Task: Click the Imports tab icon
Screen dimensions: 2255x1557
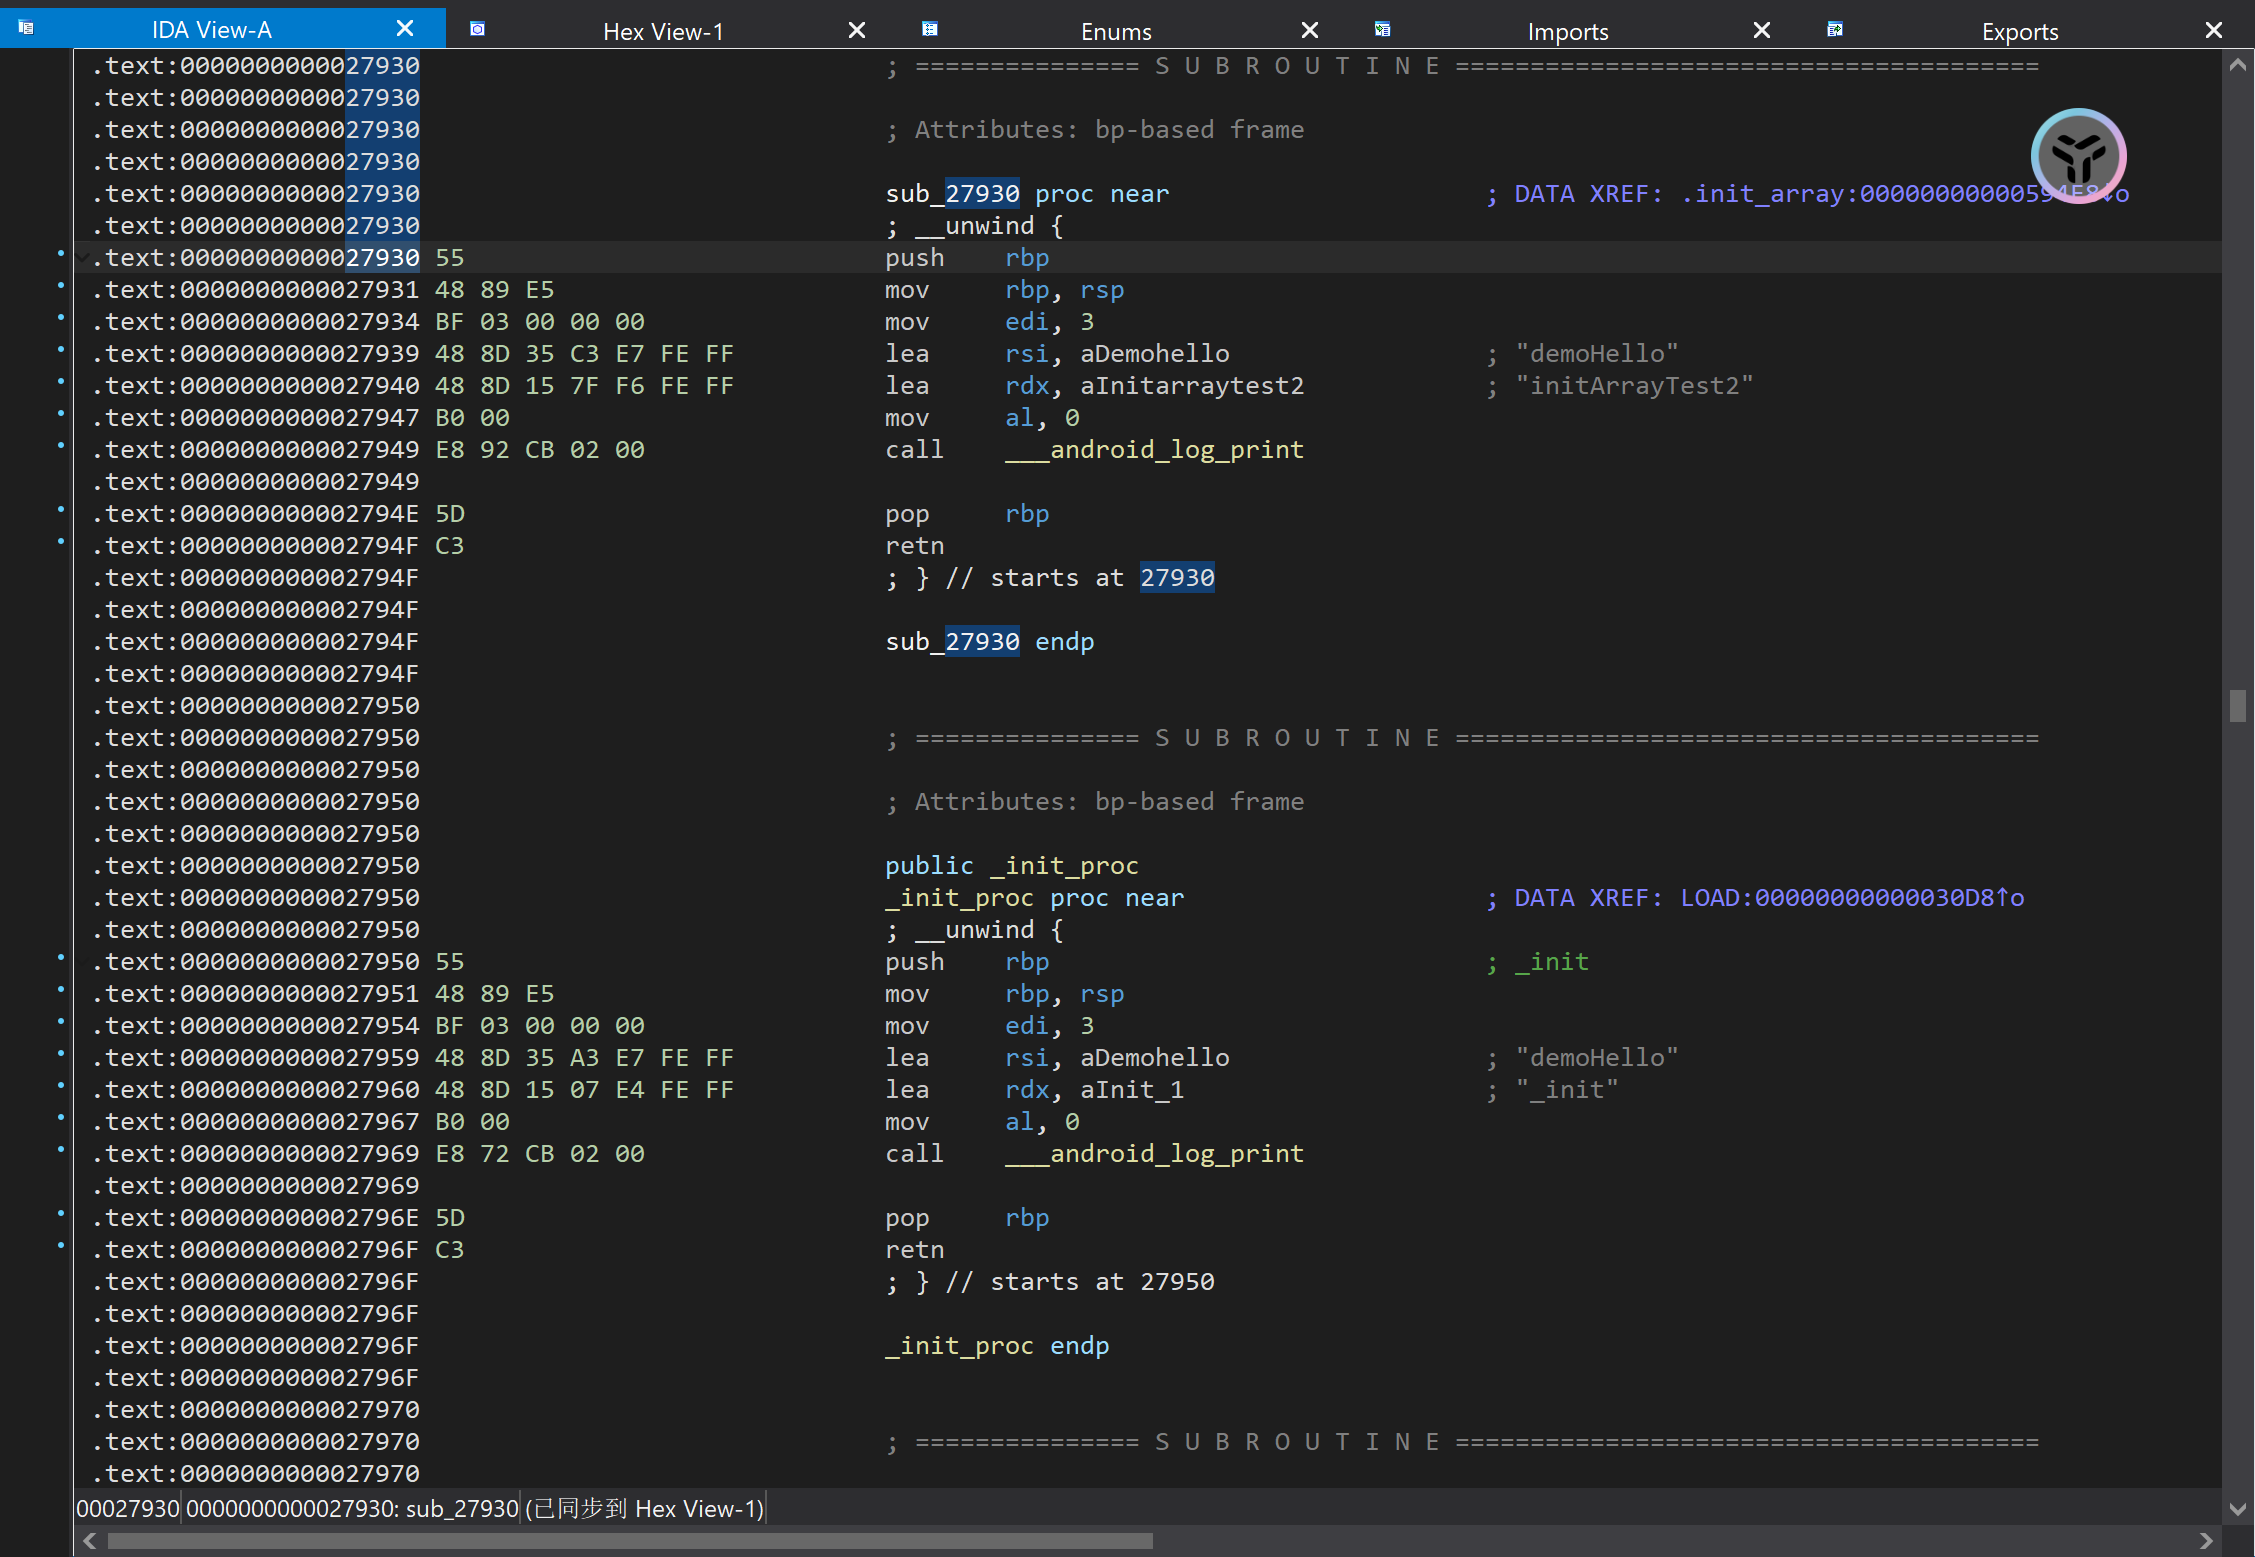Action: point(1382,29)
